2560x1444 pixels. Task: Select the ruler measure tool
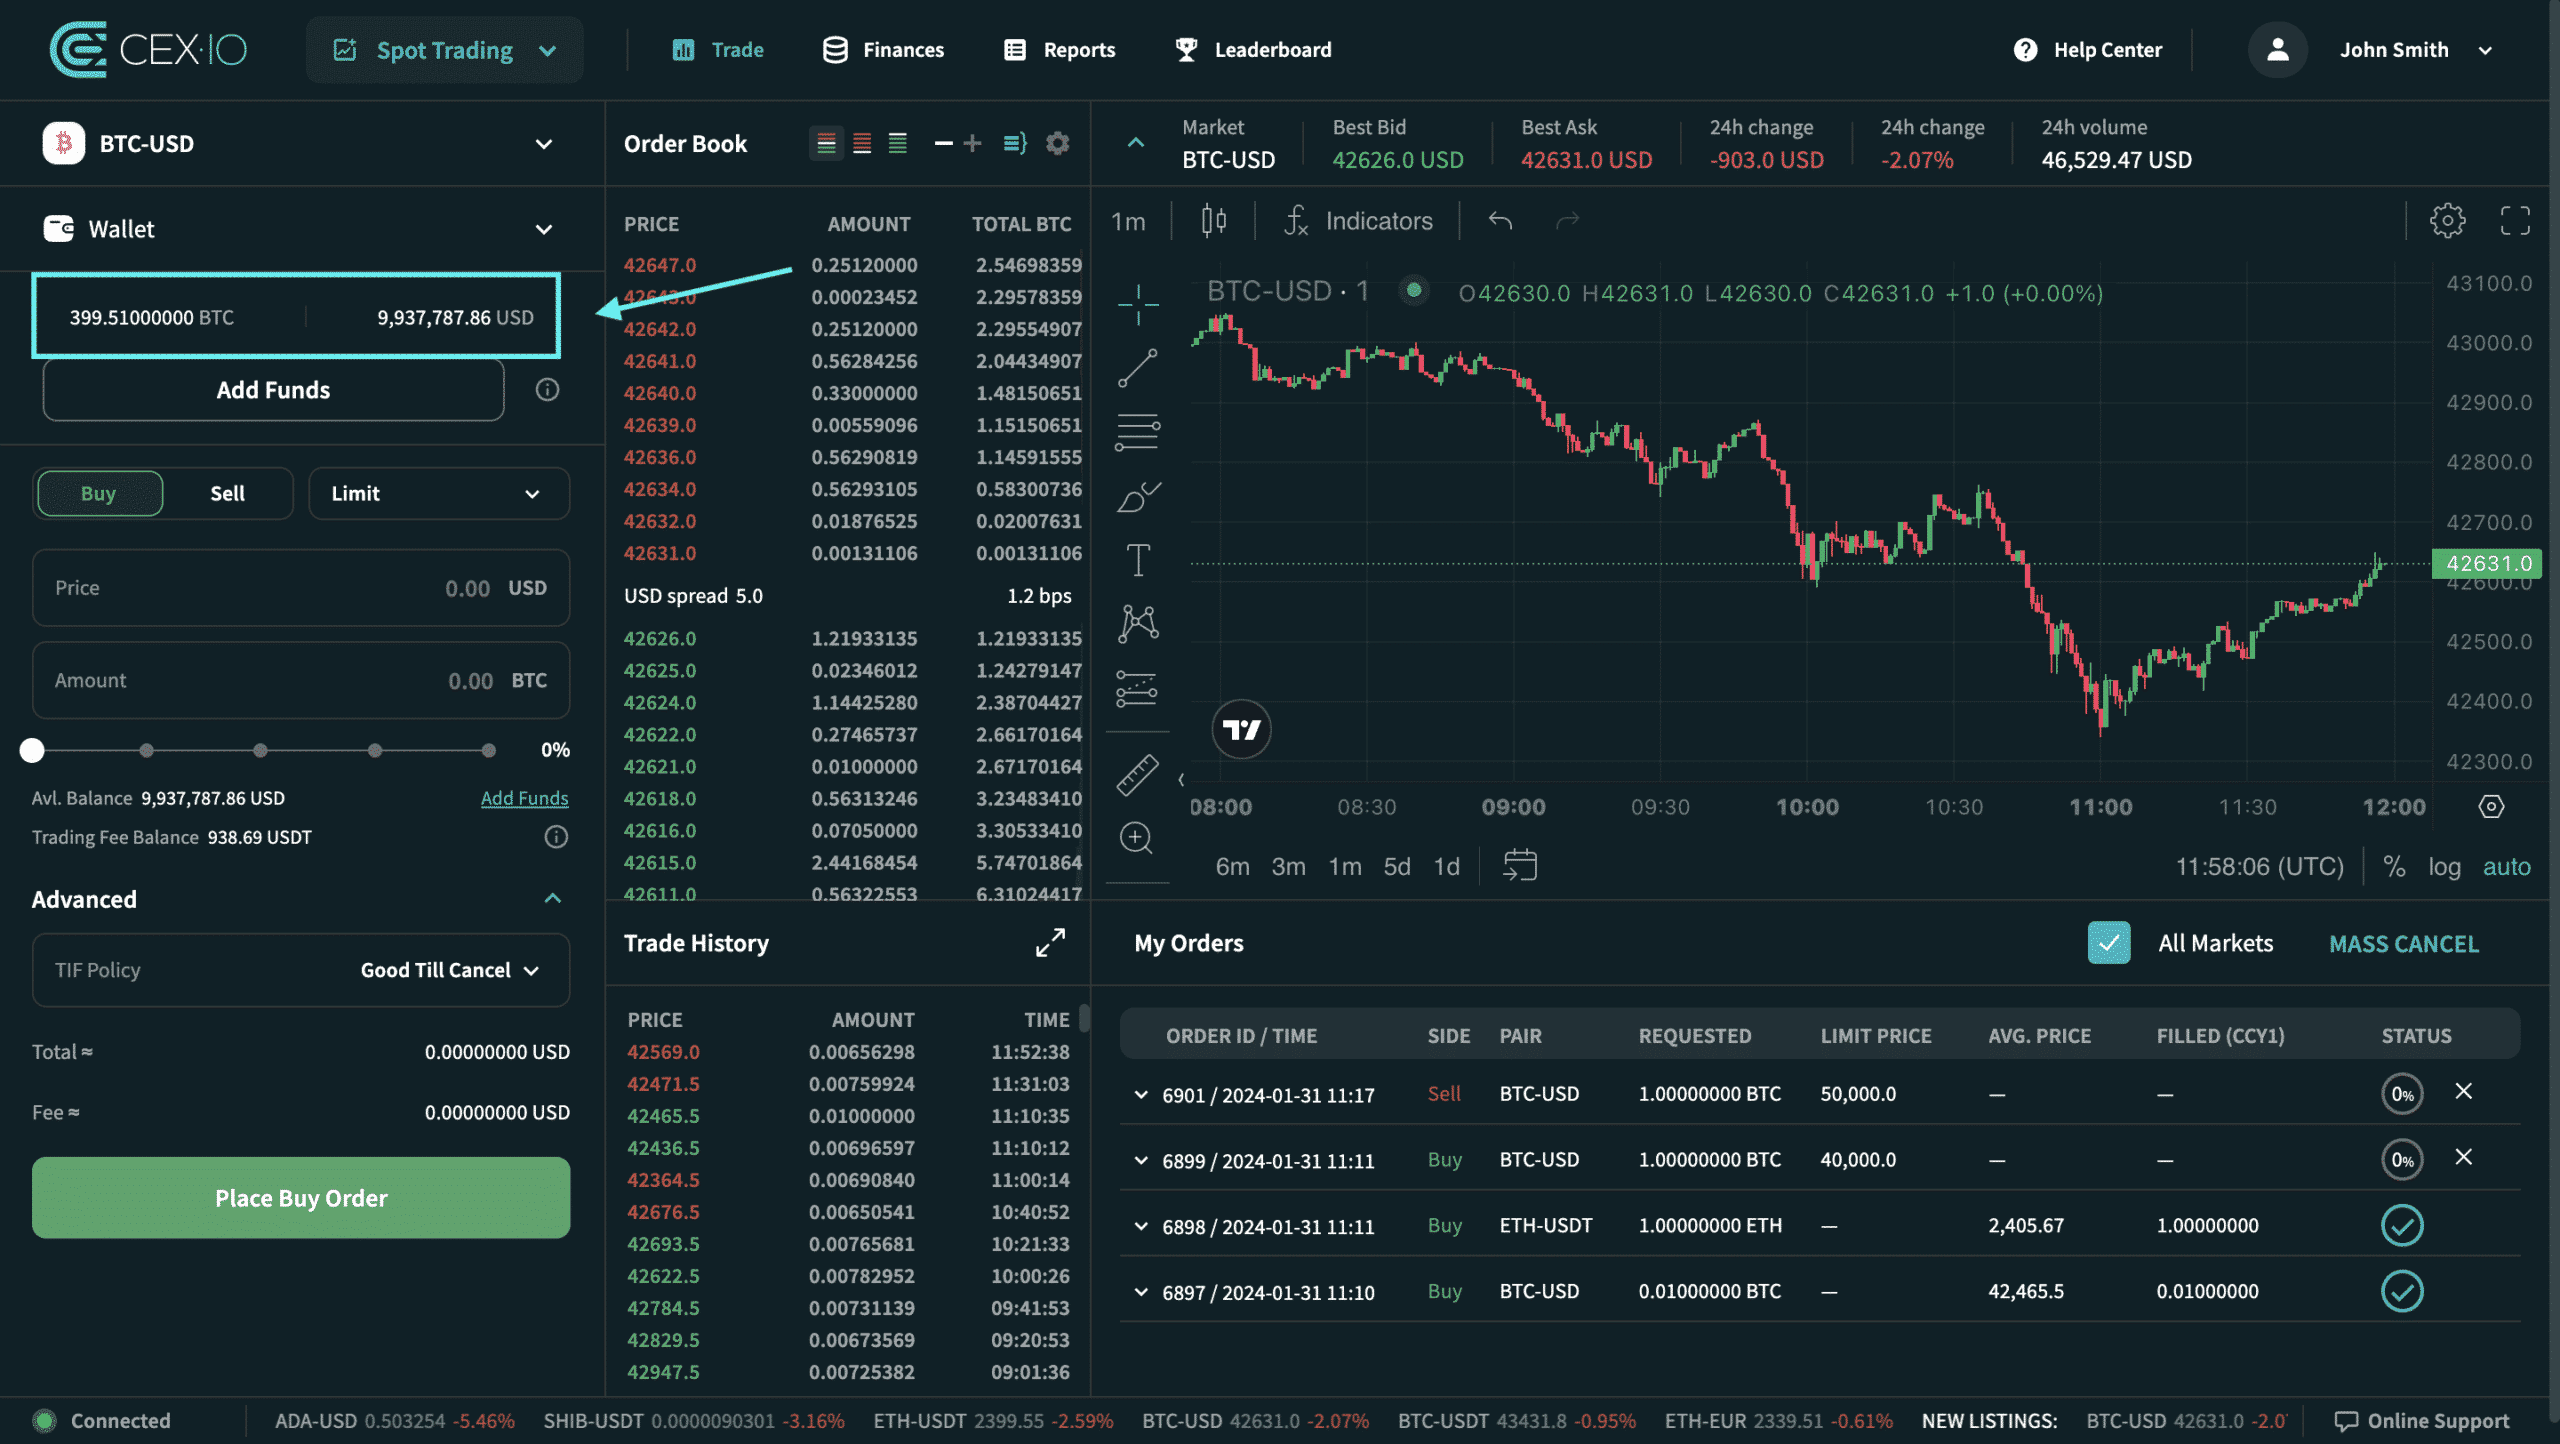tap(1138, 775)
